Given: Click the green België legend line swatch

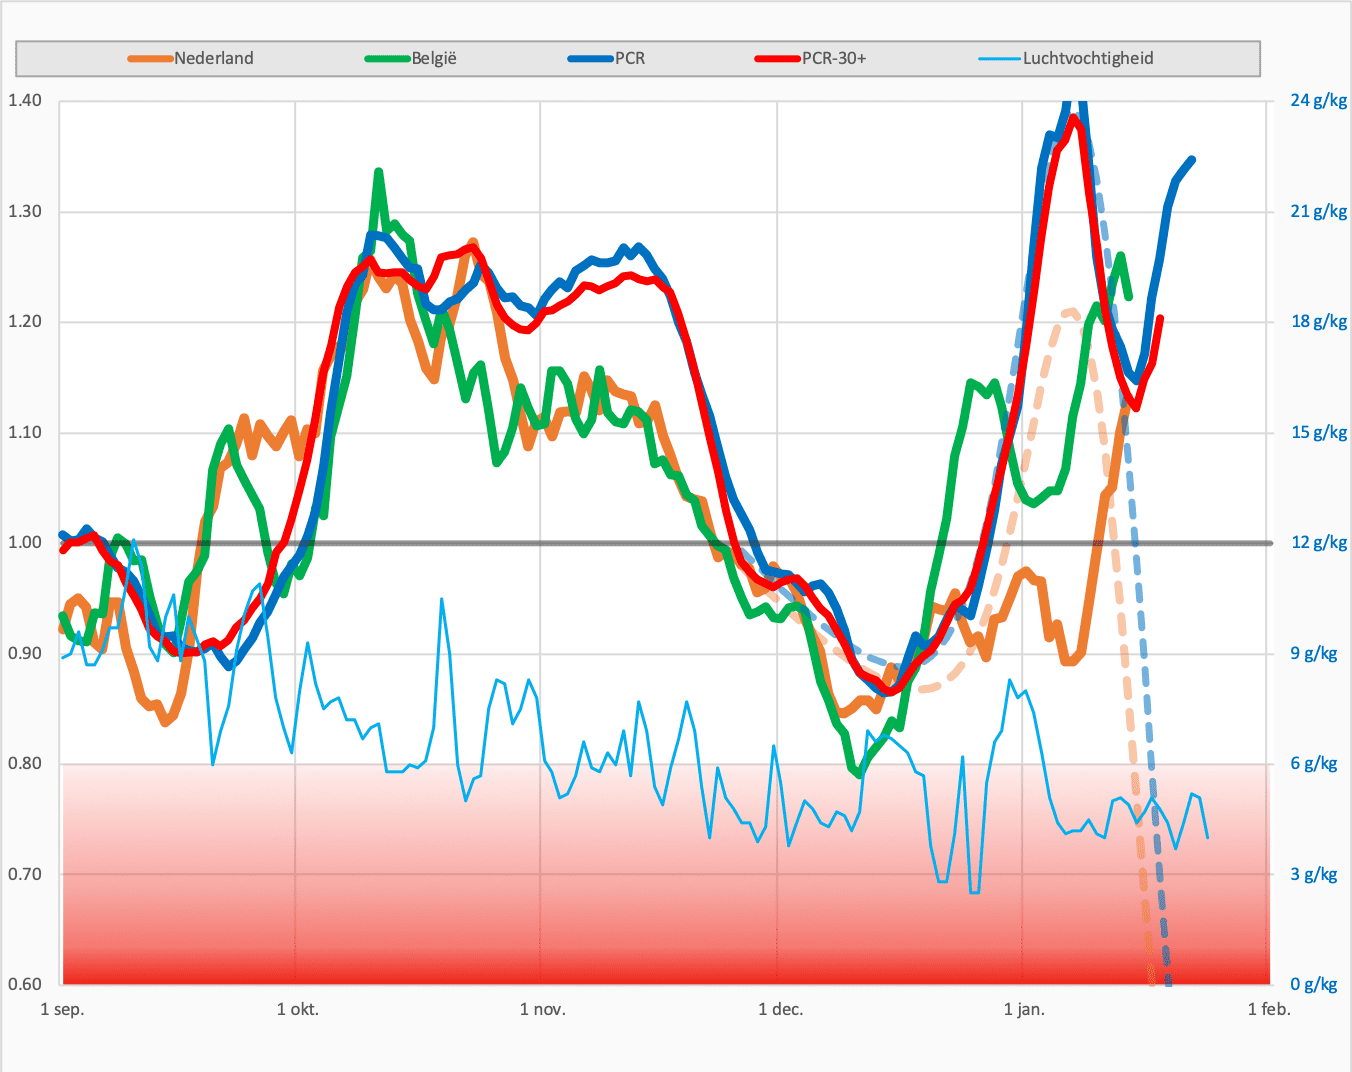Looking at the screenshot, I should coord(388,59).
